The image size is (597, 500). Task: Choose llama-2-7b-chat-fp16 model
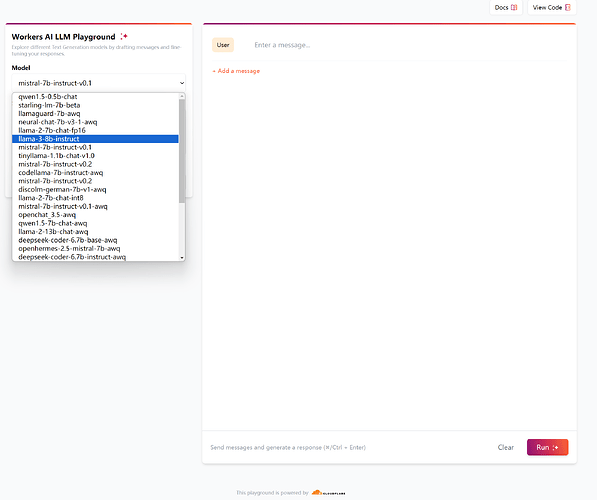95,130
